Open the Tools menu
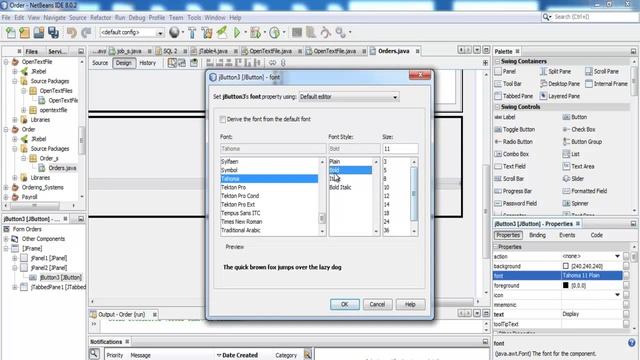The width and height of the screenshot is (640, 360). tap(194, 18)
